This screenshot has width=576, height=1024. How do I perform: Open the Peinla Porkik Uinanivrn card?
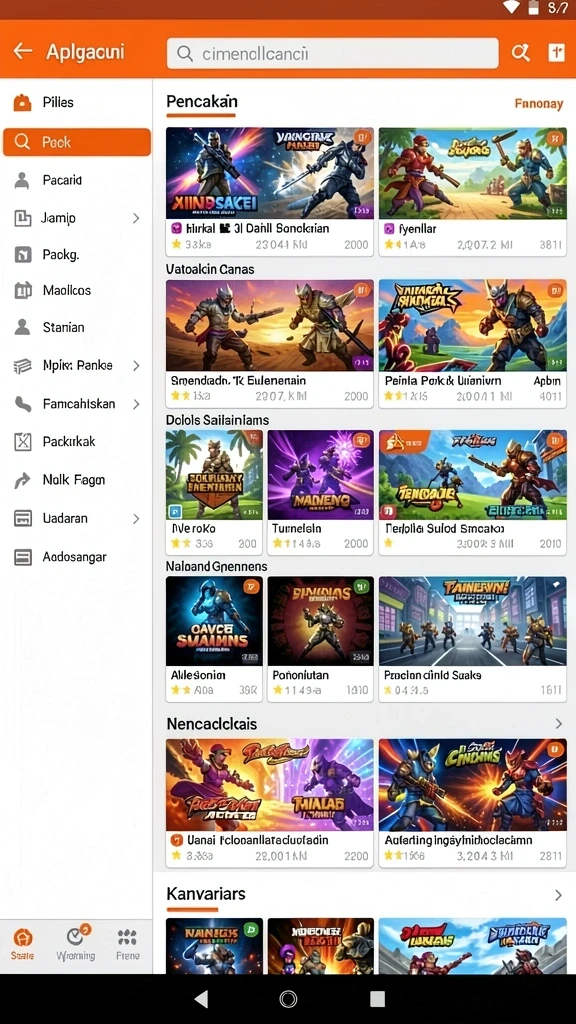point(472,344)
